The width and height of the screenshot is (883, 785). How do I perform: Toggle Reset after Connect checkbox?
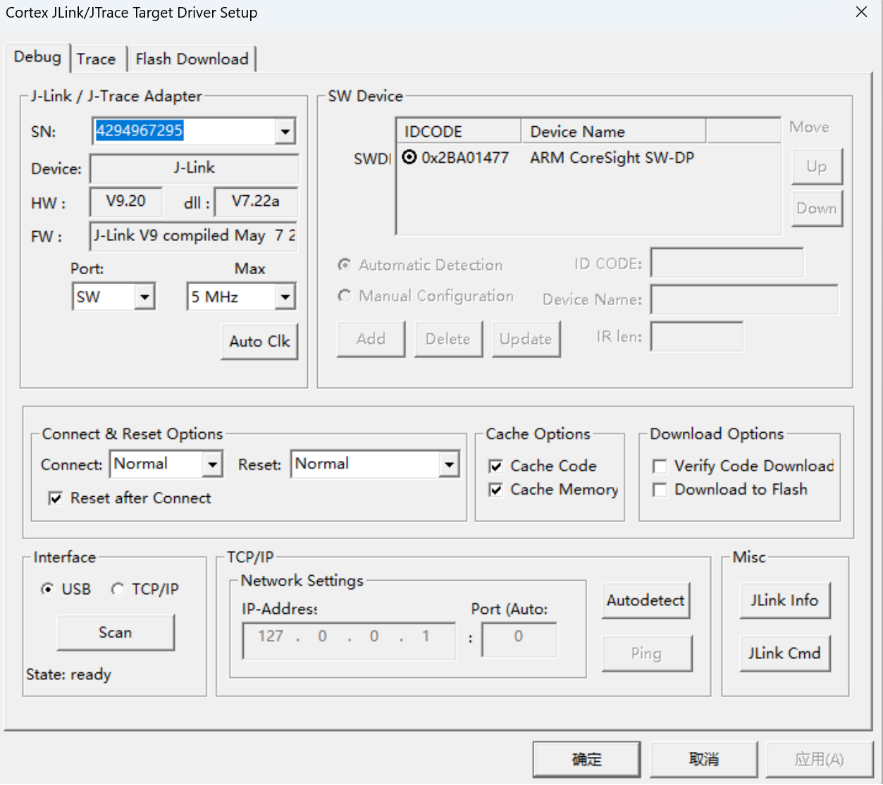54,498
